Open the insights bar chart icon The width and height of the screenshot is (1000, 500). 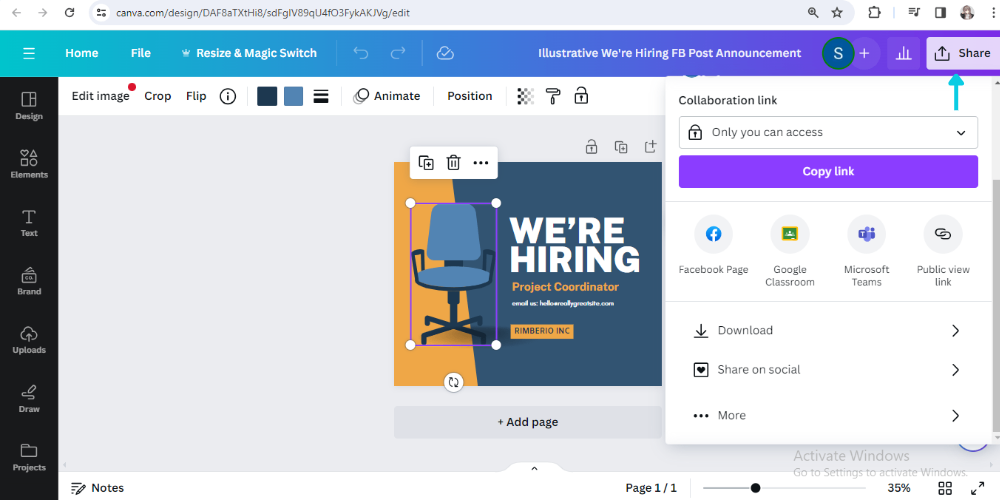(903, 54)
